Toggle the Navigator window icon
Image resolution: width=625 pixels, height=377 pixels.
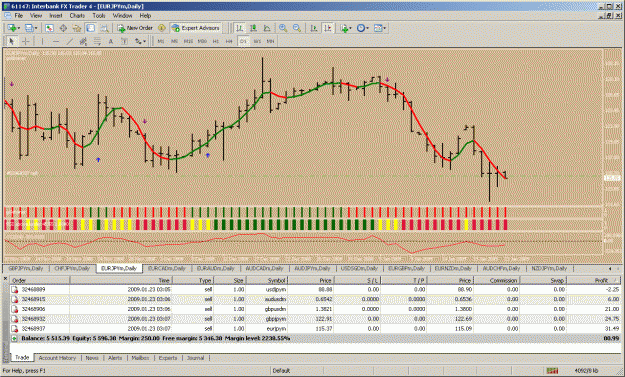[x=77, y=28]
